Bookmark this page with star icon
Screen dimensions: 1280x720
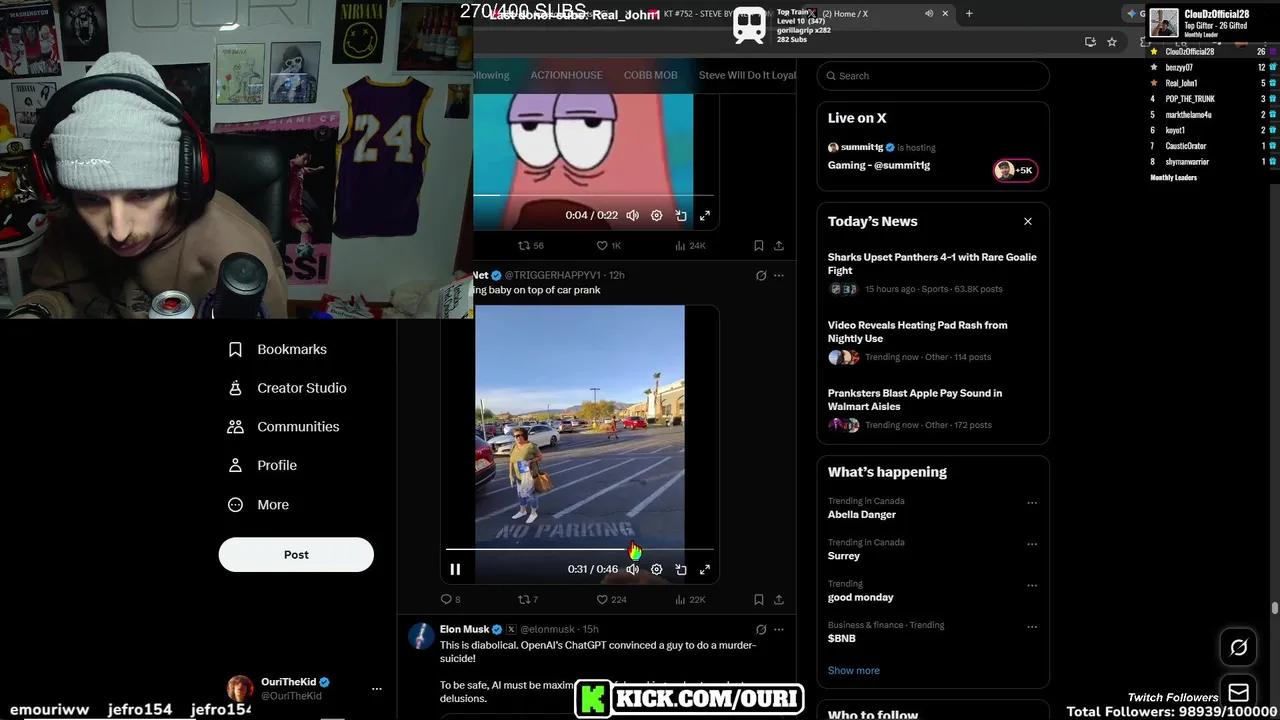pyautogui.click(x=1112, y=42)
